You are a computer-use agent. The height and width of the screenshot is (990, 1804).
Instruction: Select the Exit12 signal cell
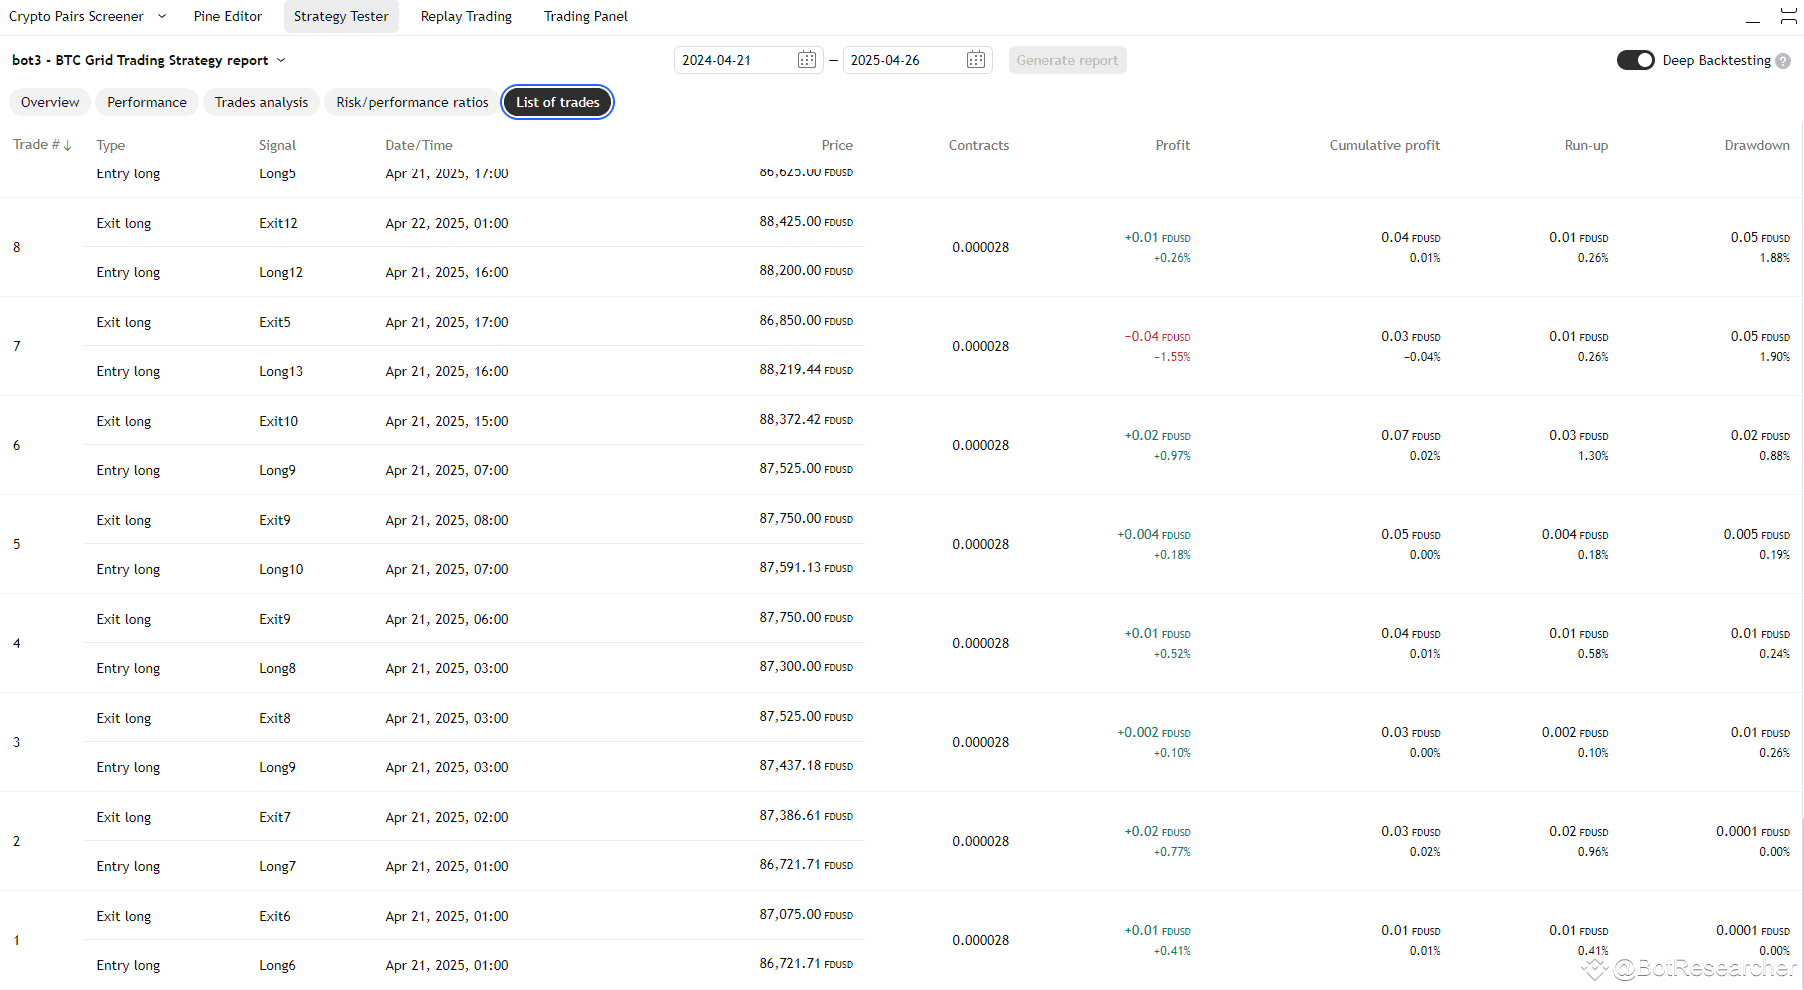278,223
